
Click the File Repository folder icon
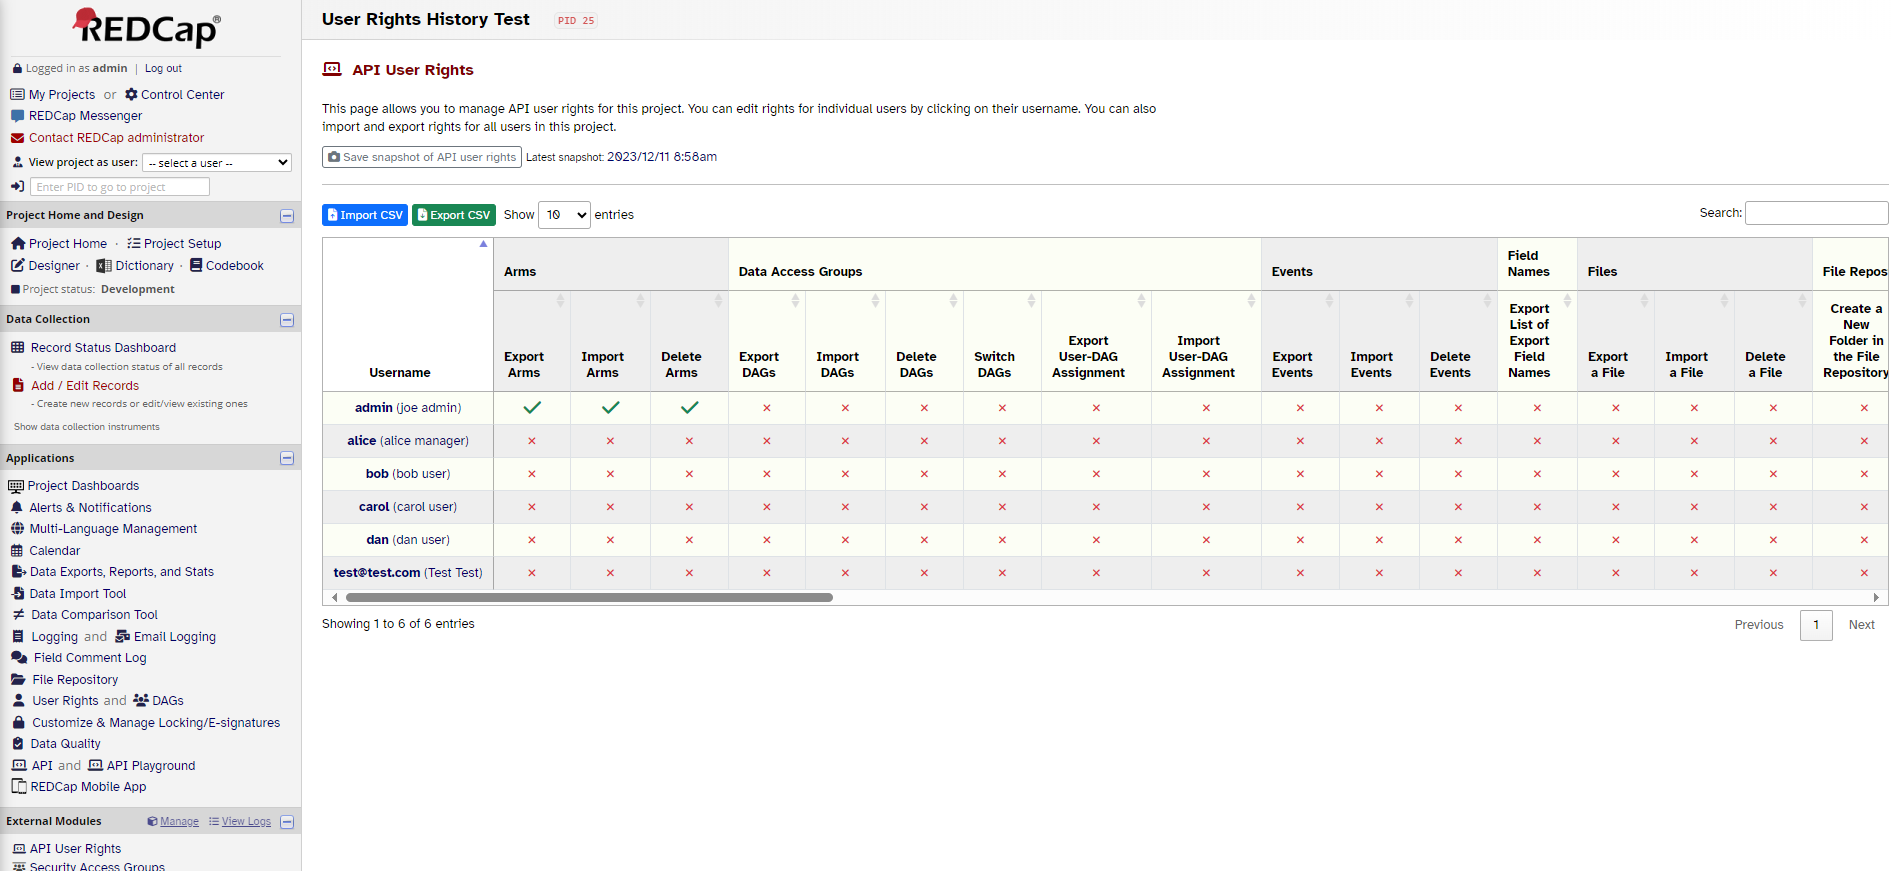[18, 680]
